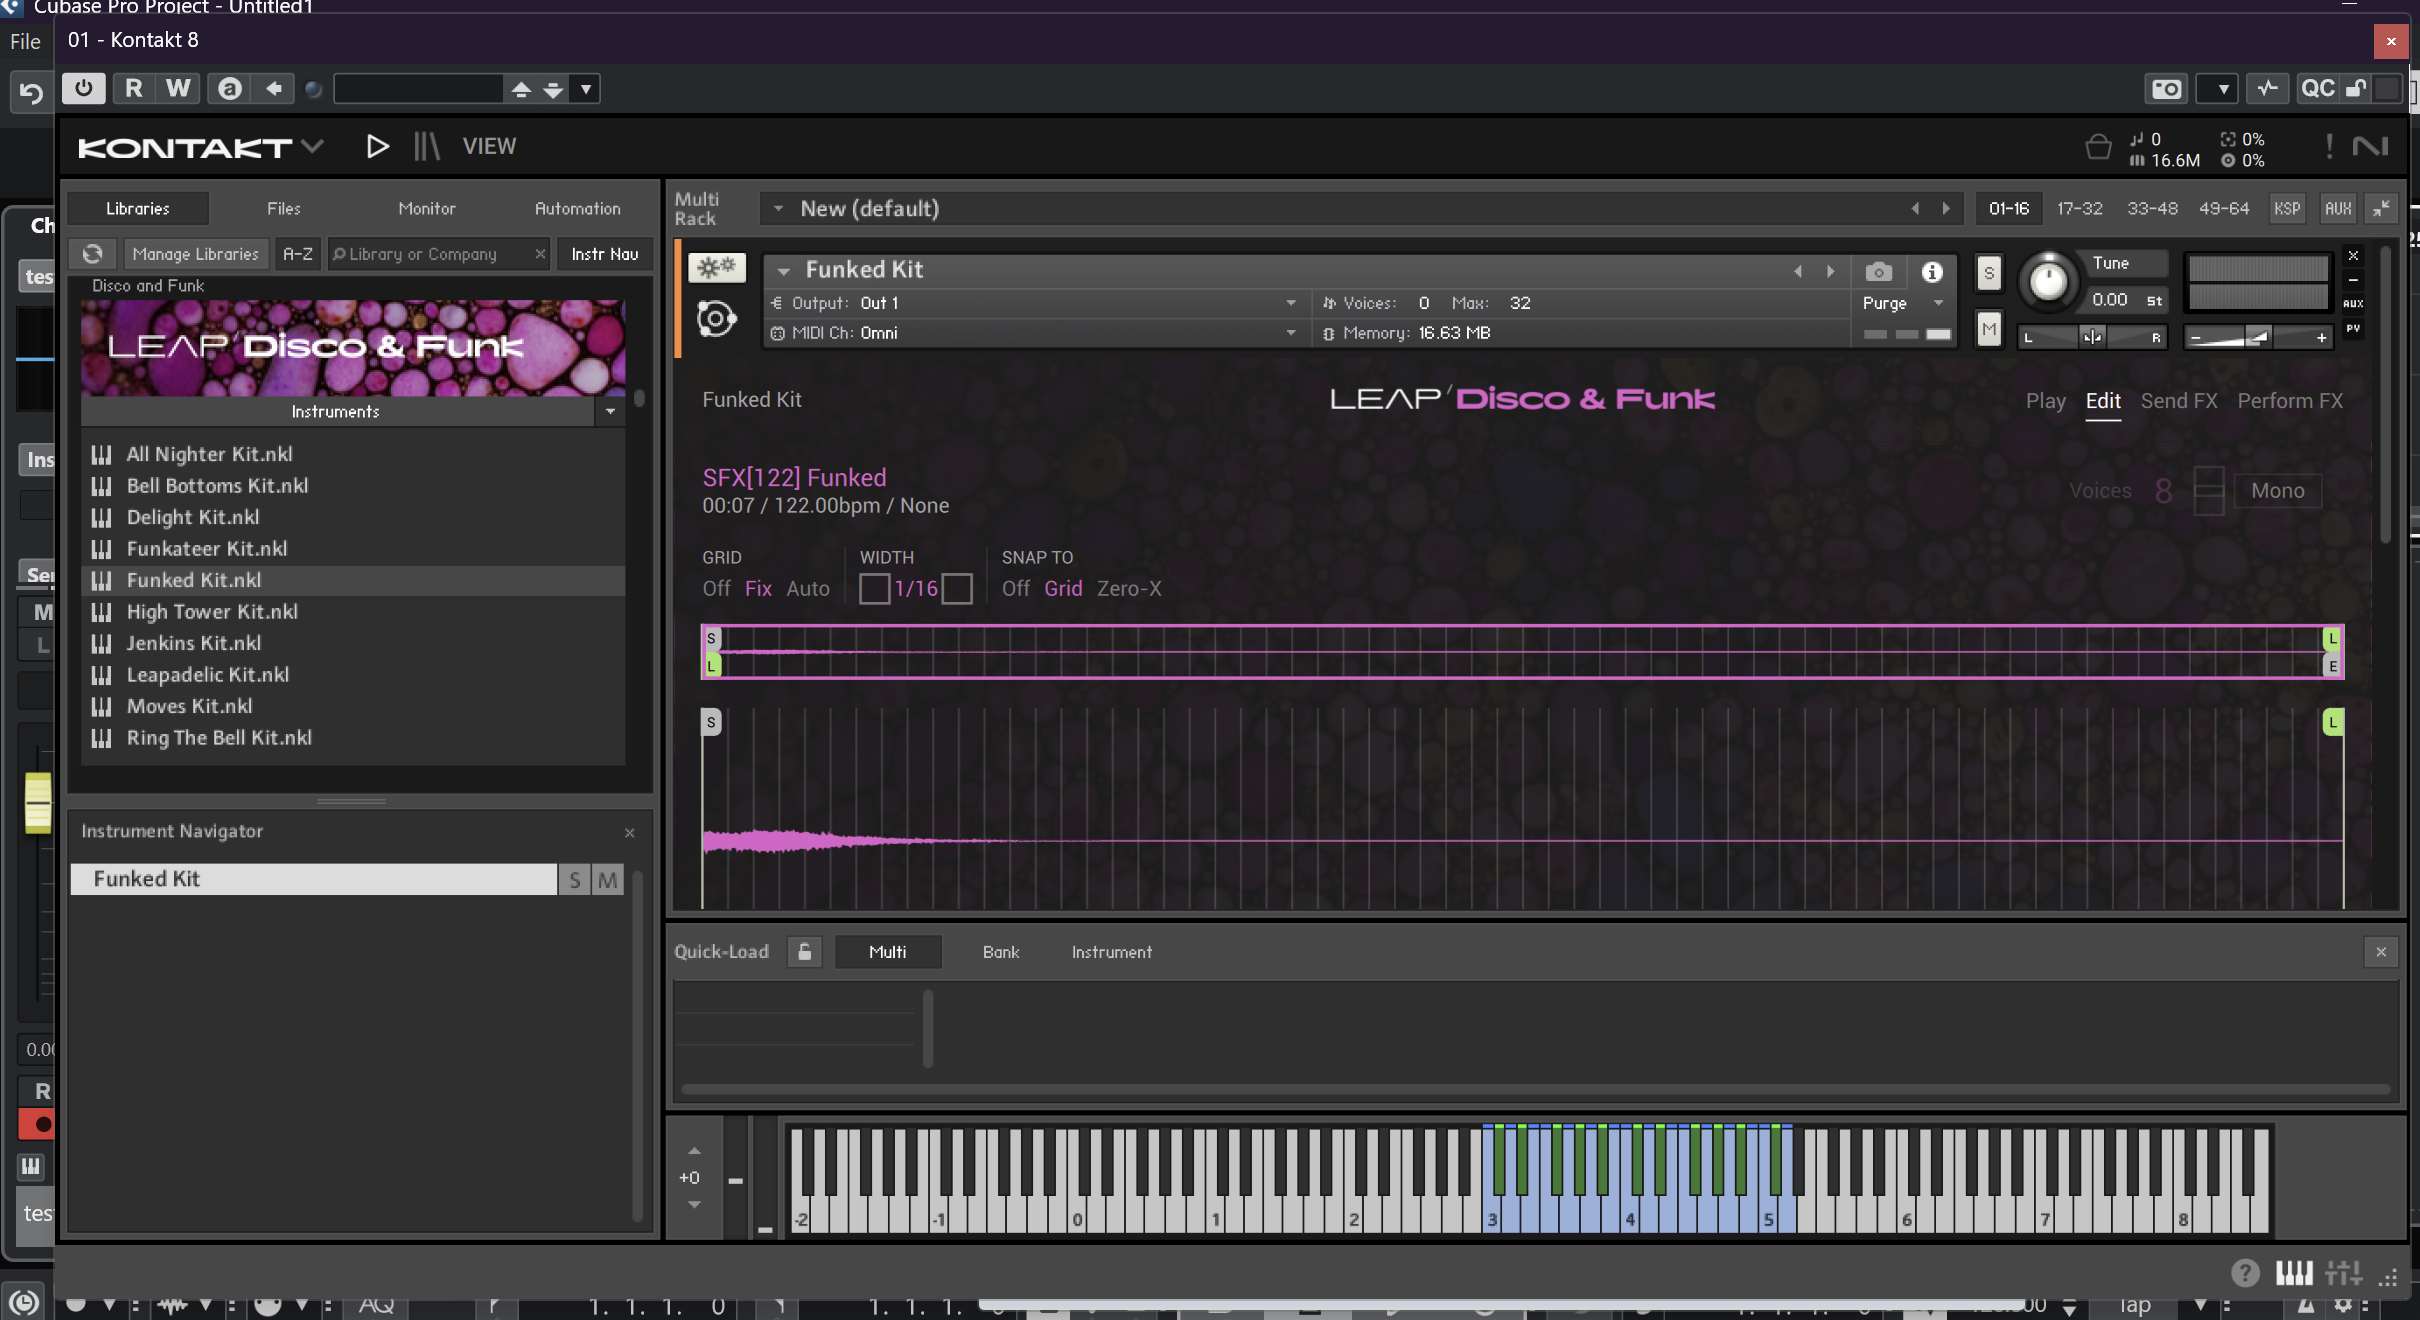Click the Manage Libraries button

(x=196, y=254)
